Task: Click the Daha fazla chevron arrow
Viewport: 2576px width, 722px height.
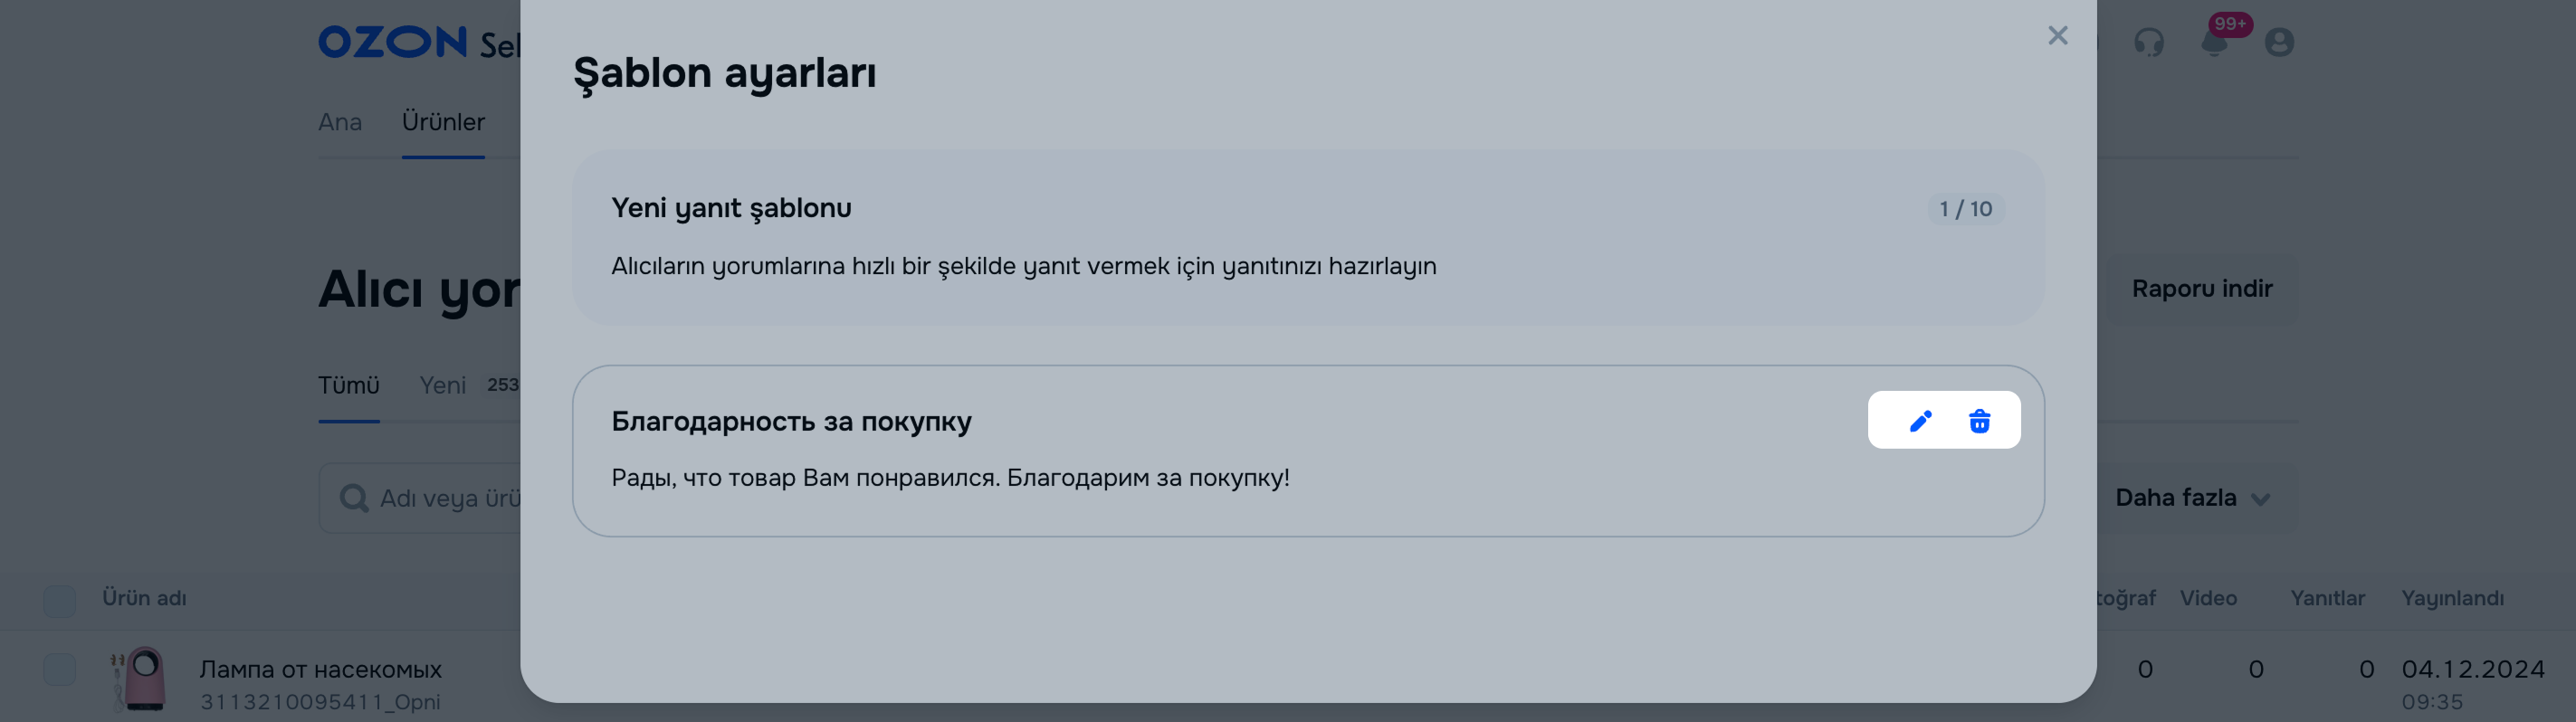Action: tap(2260, 499)
